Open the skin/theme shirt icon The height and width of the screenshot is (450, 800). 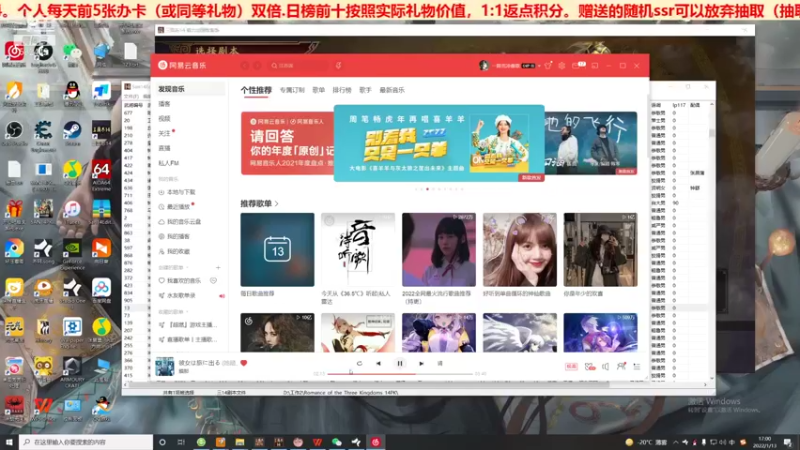pyautogui.click(x=548, y=65)
